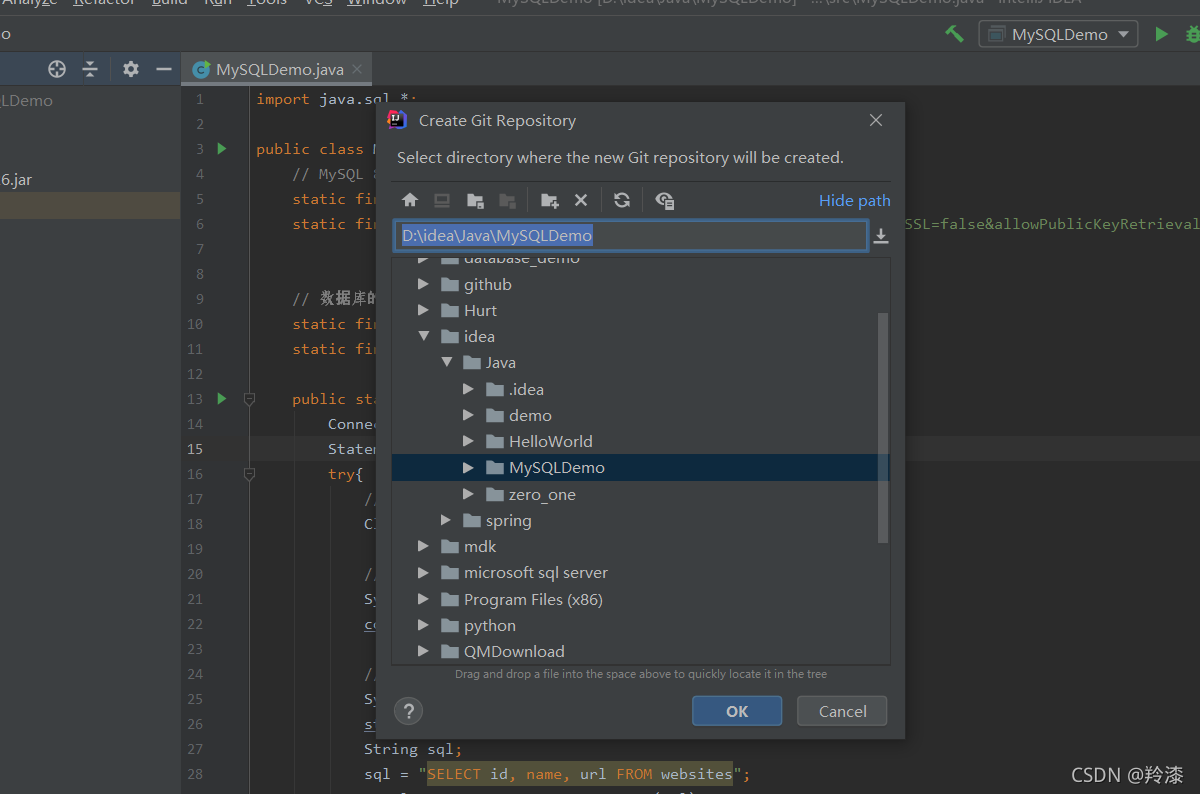This screenshot has width=1200, height=794.
Task: Open recent path history arrow beside path field
Action: pyautogui.click(x=881, y=236)
